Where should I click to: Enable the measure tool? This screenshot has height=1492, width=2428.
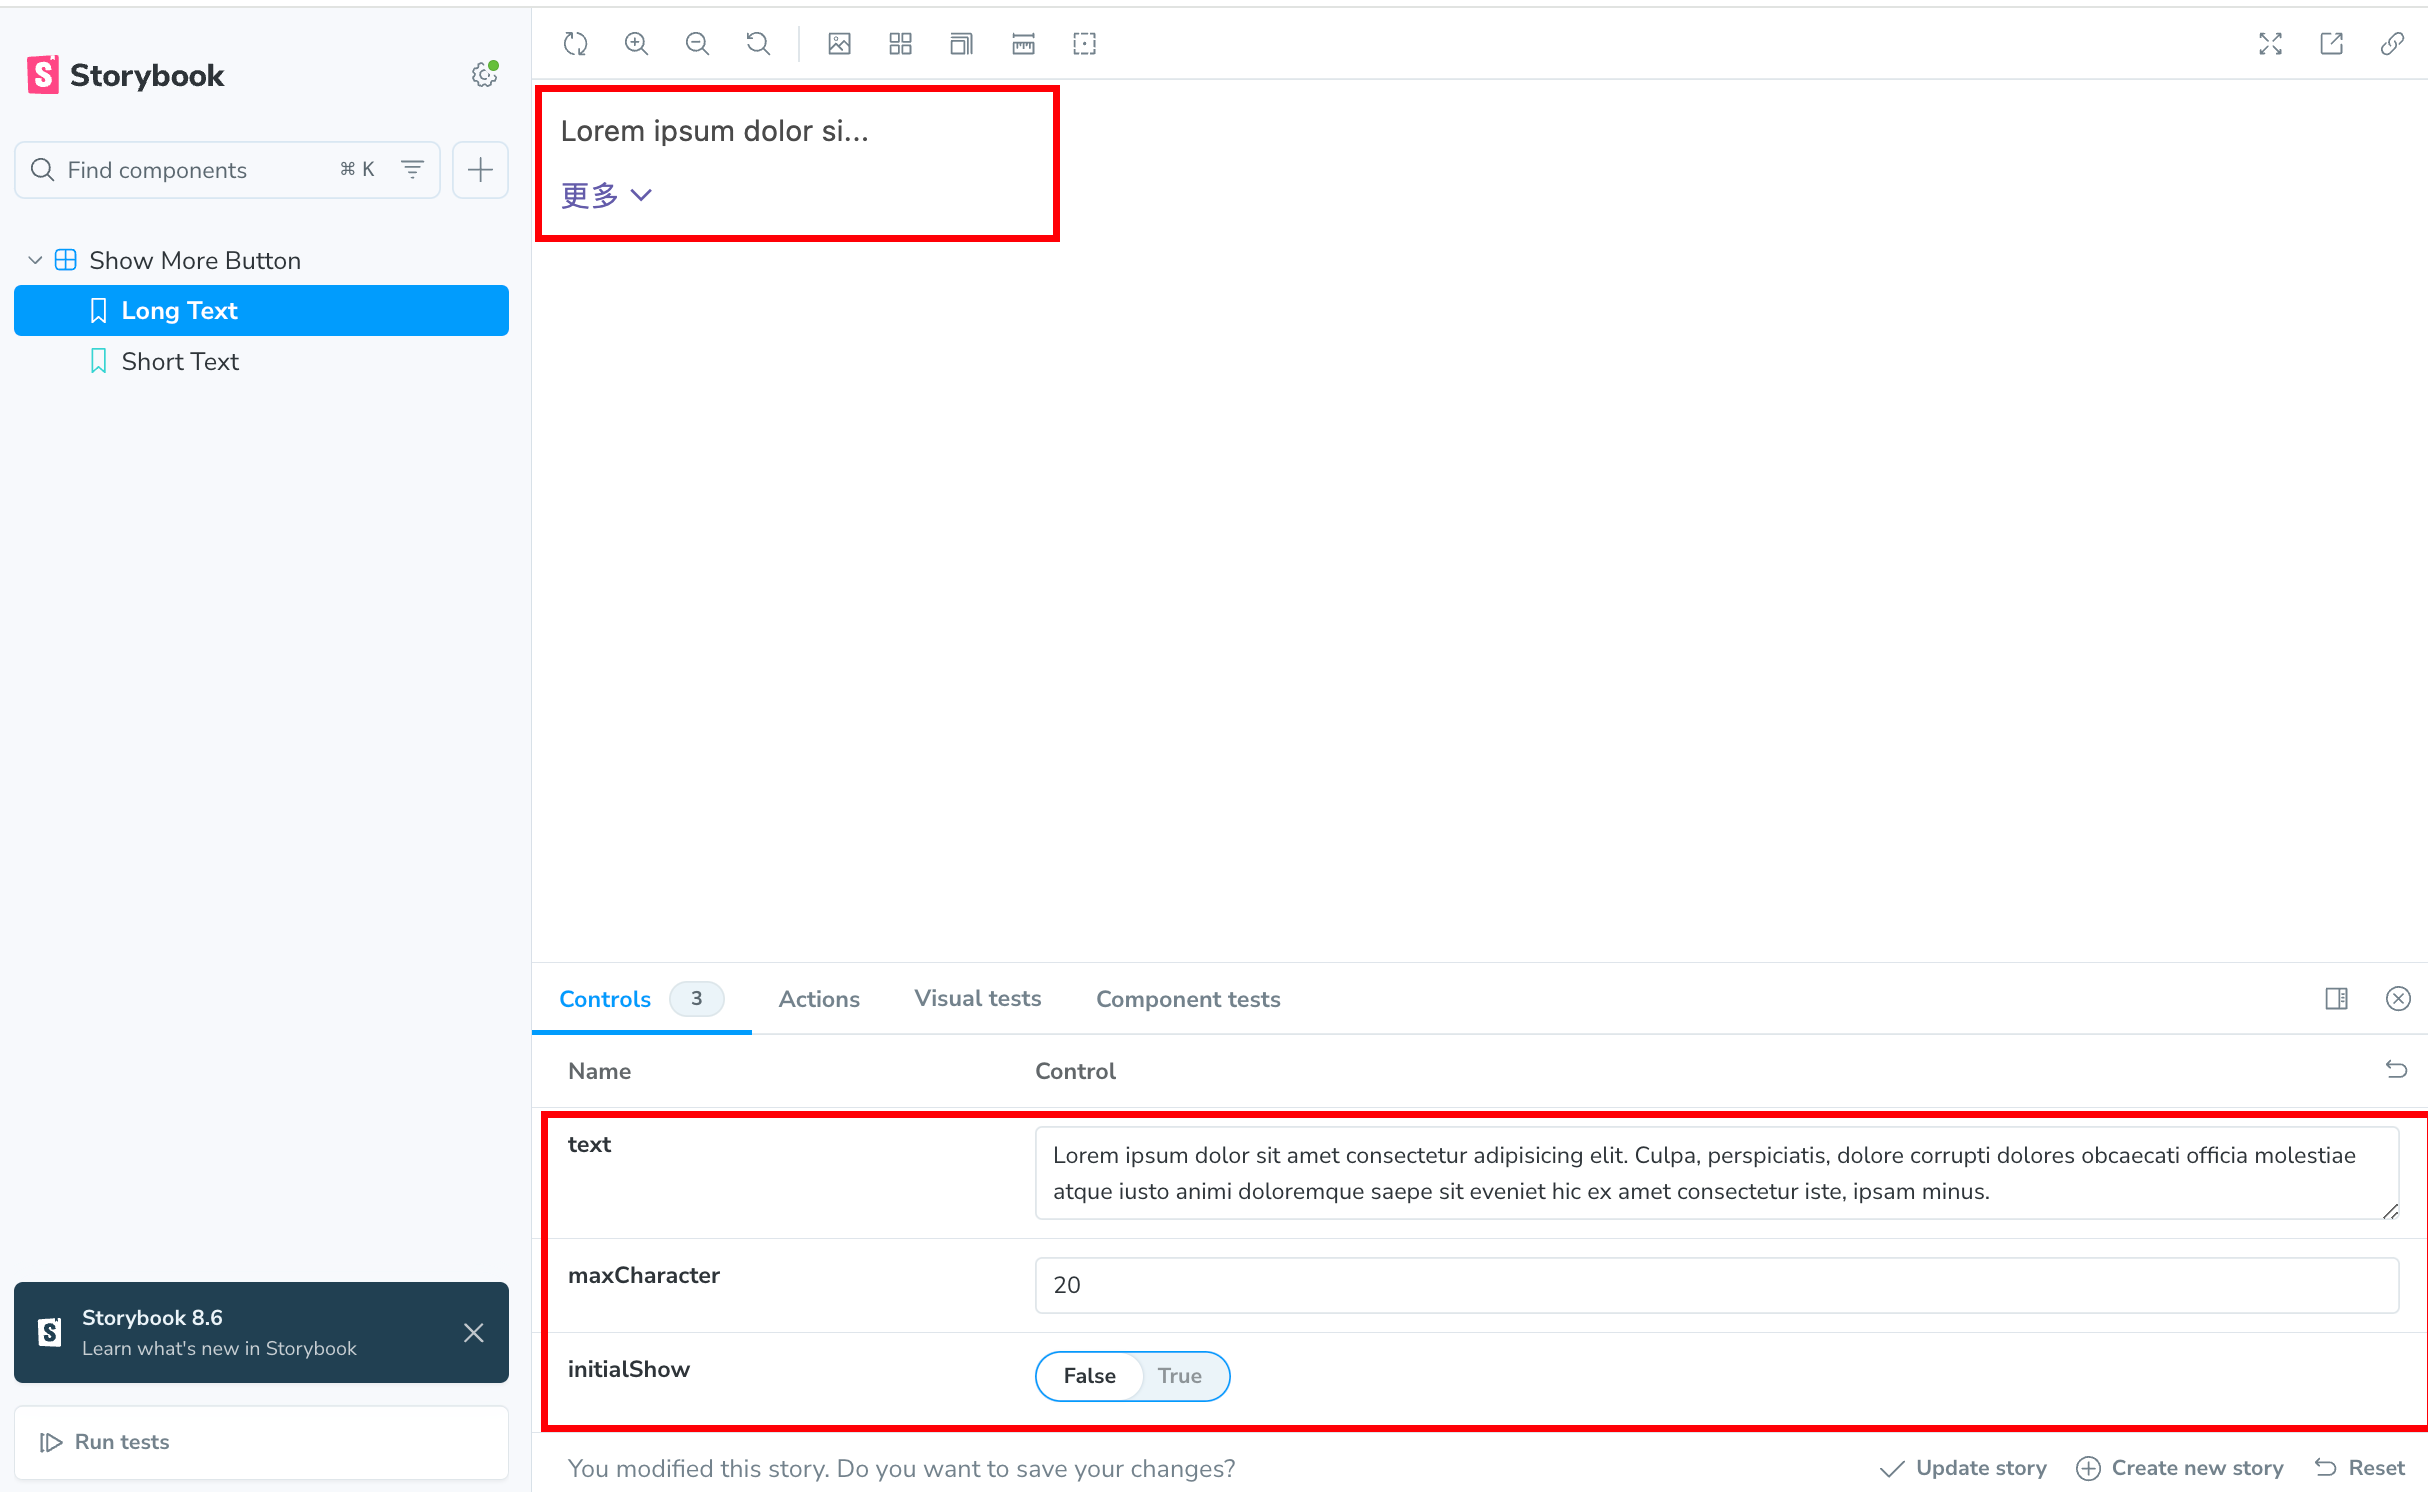[x=1023, y=44]
